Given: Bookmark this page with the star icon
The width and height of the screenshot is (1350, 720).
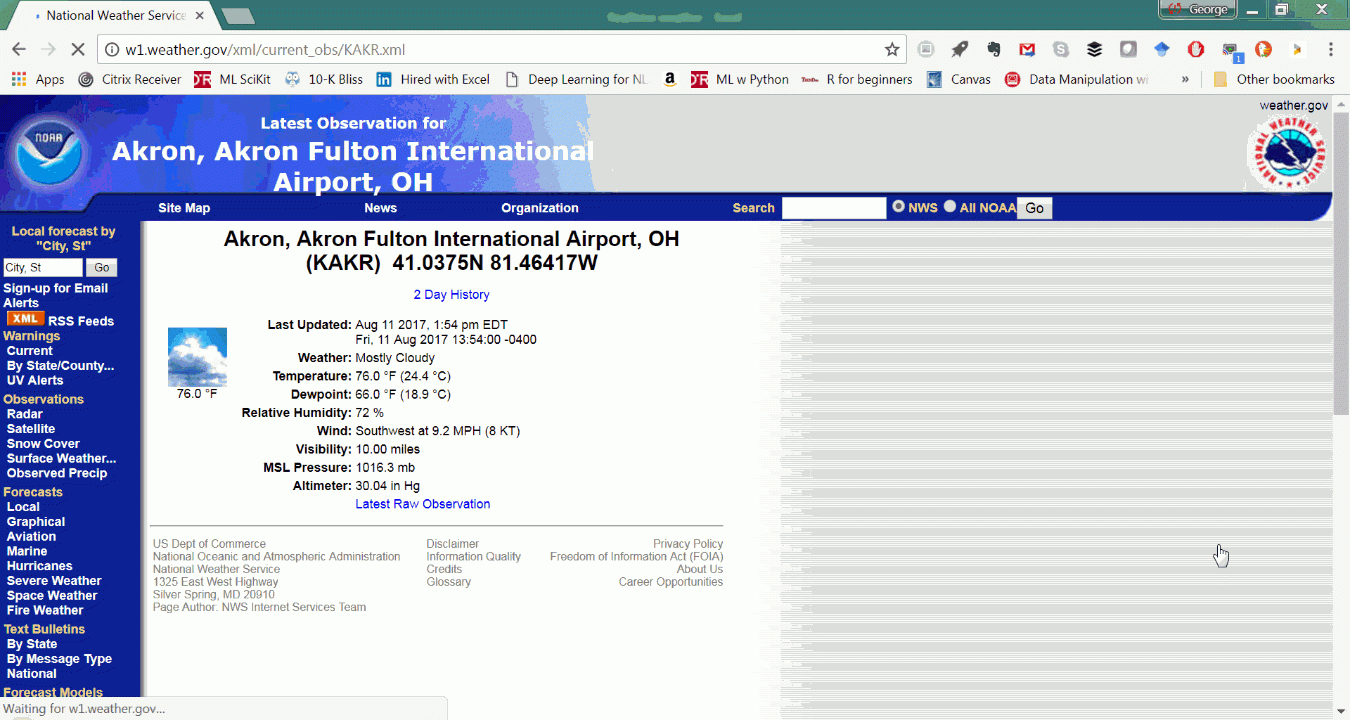Looking at the screenshot, I should [892, 49].
